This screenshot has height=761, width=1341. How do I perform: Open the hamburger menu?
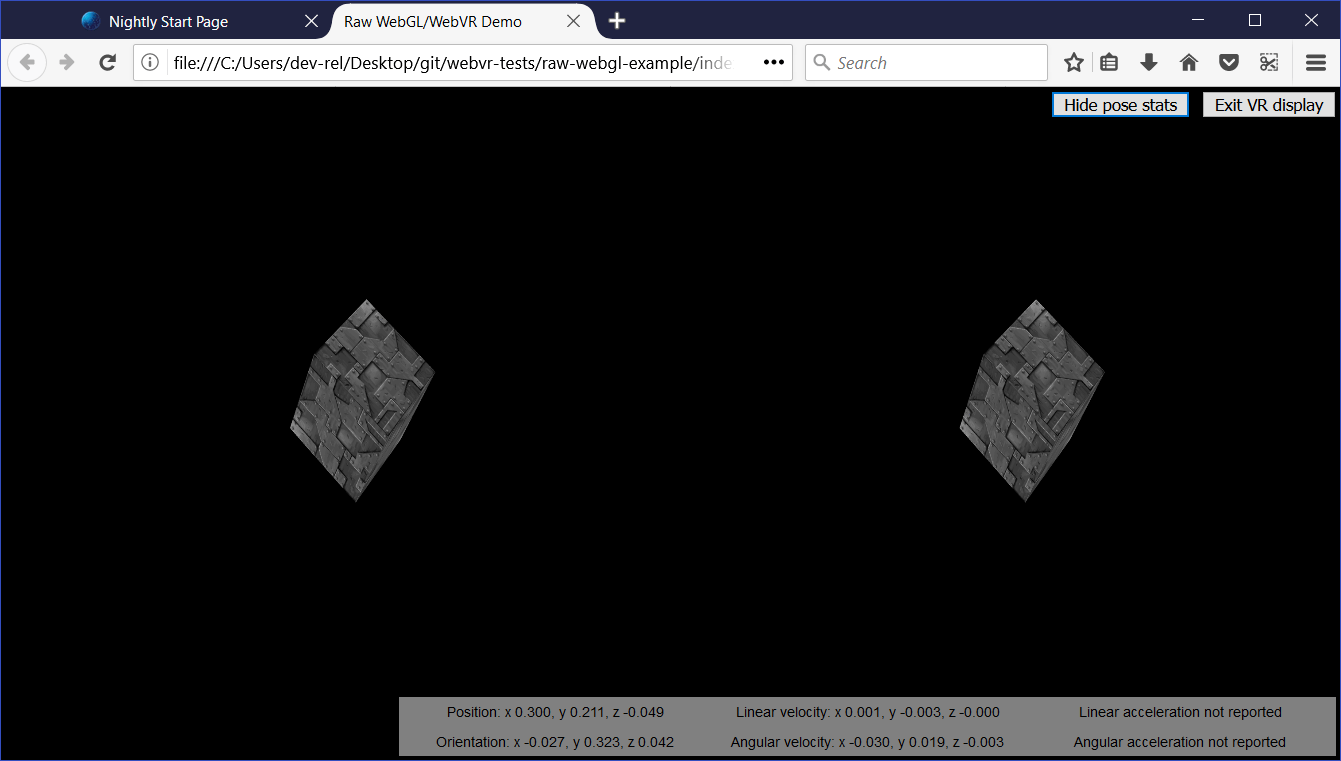coord(1316,62)
